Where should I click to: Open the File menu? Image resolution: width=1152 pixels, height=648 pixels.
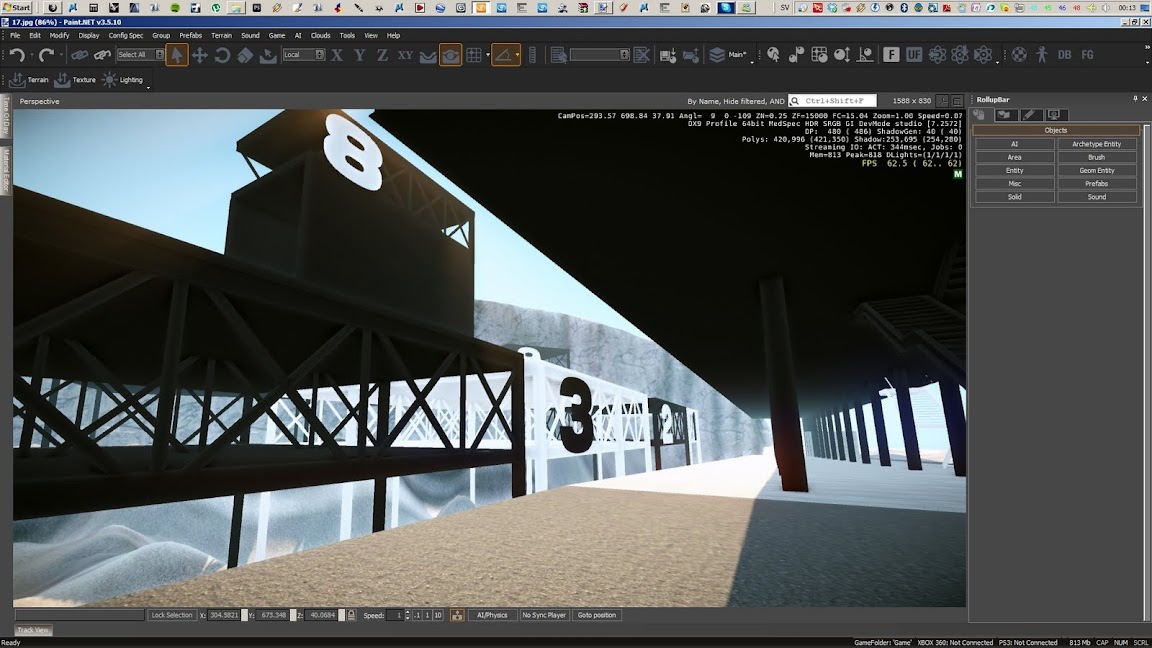(15, 35)
